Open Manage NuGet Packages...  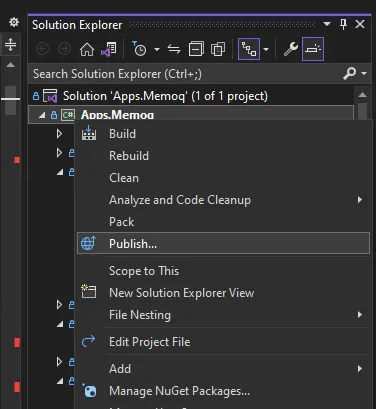coord(223,391)
